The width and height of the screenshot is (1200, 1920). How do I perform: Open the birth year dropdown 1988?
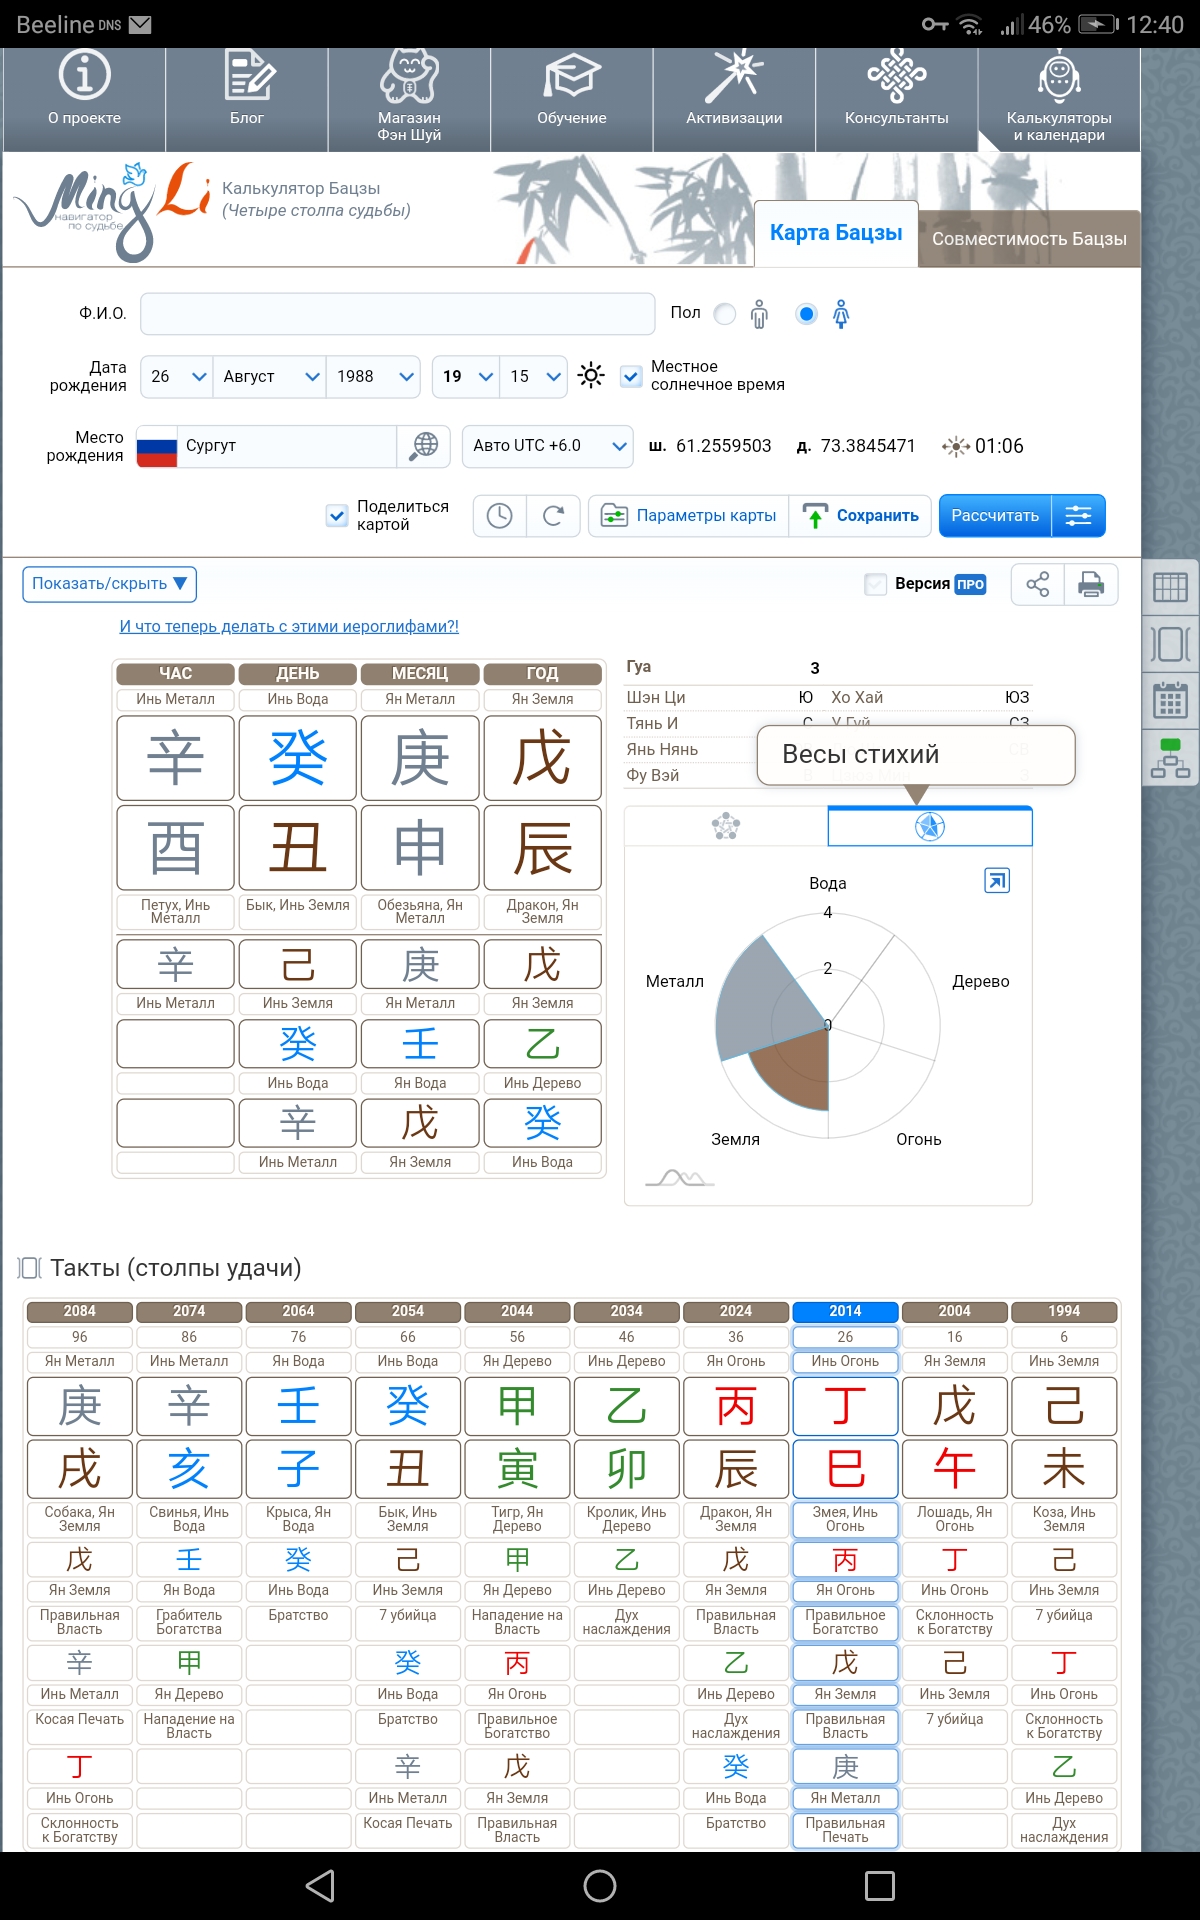(375, 377)
